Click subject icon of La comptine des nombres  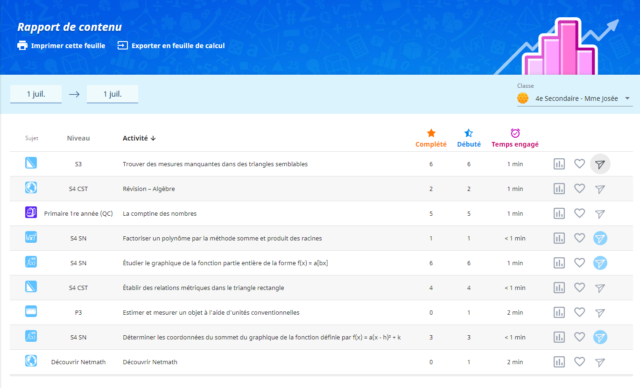click(x=31, y=213)
